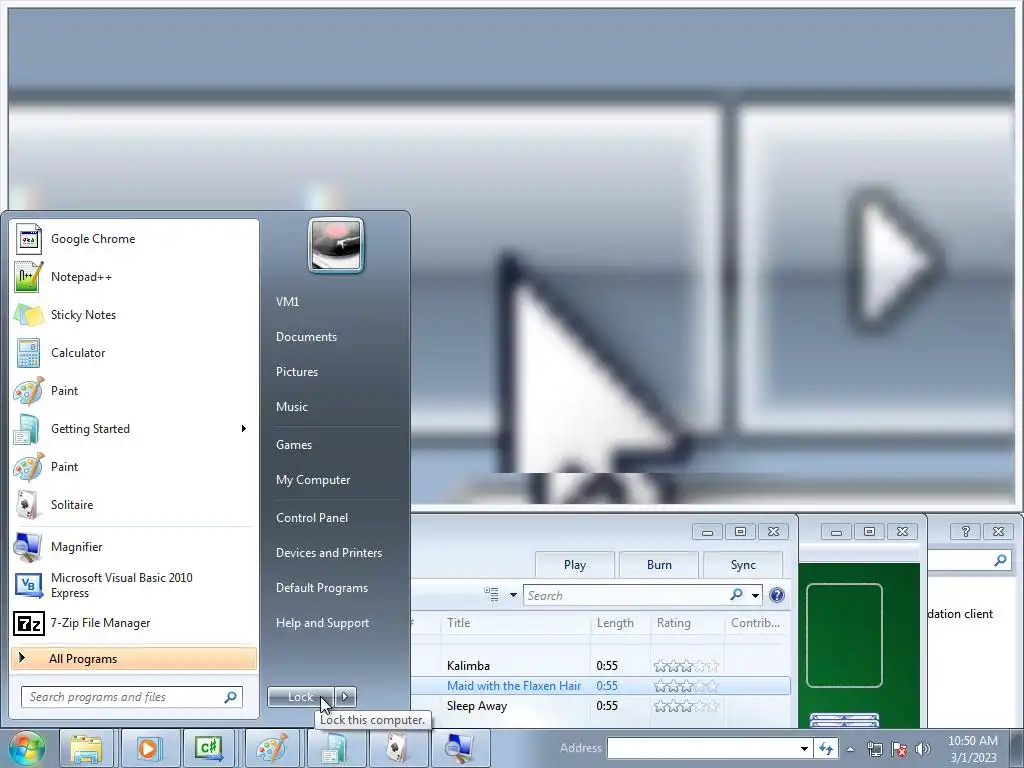Set star rating for Kalimba
1024x768 pixels.
point(686,666)
